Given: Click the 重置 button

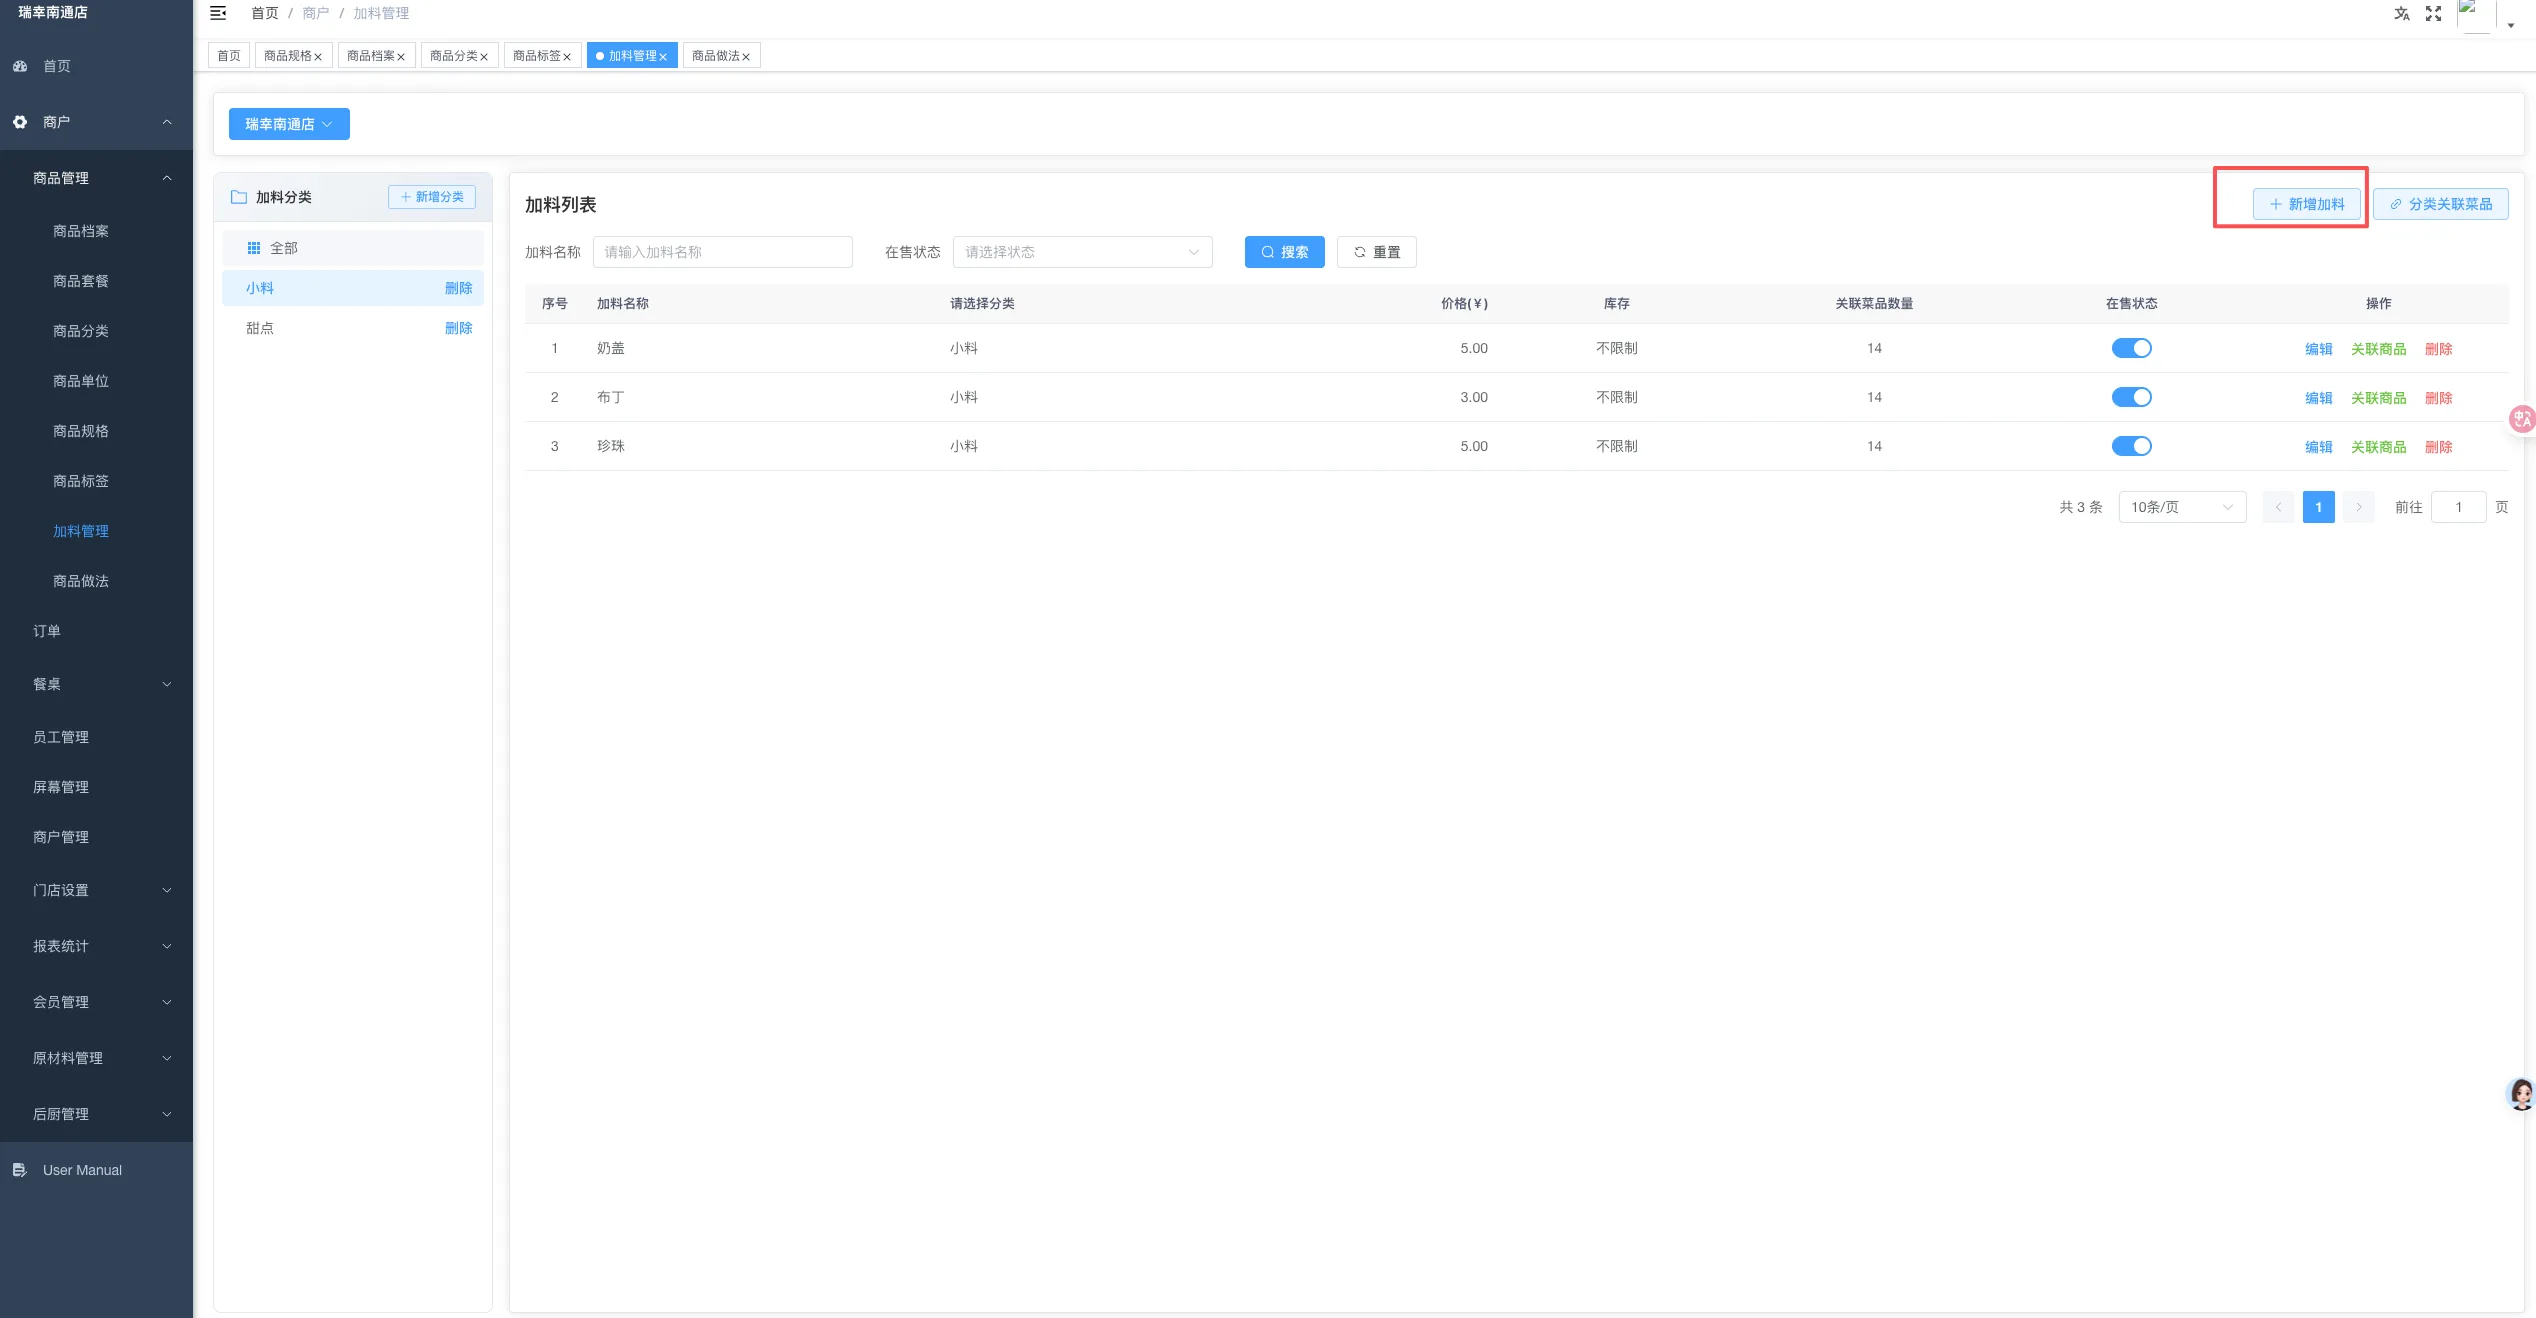Looking at the screenshot, I should pos(1376,252).
